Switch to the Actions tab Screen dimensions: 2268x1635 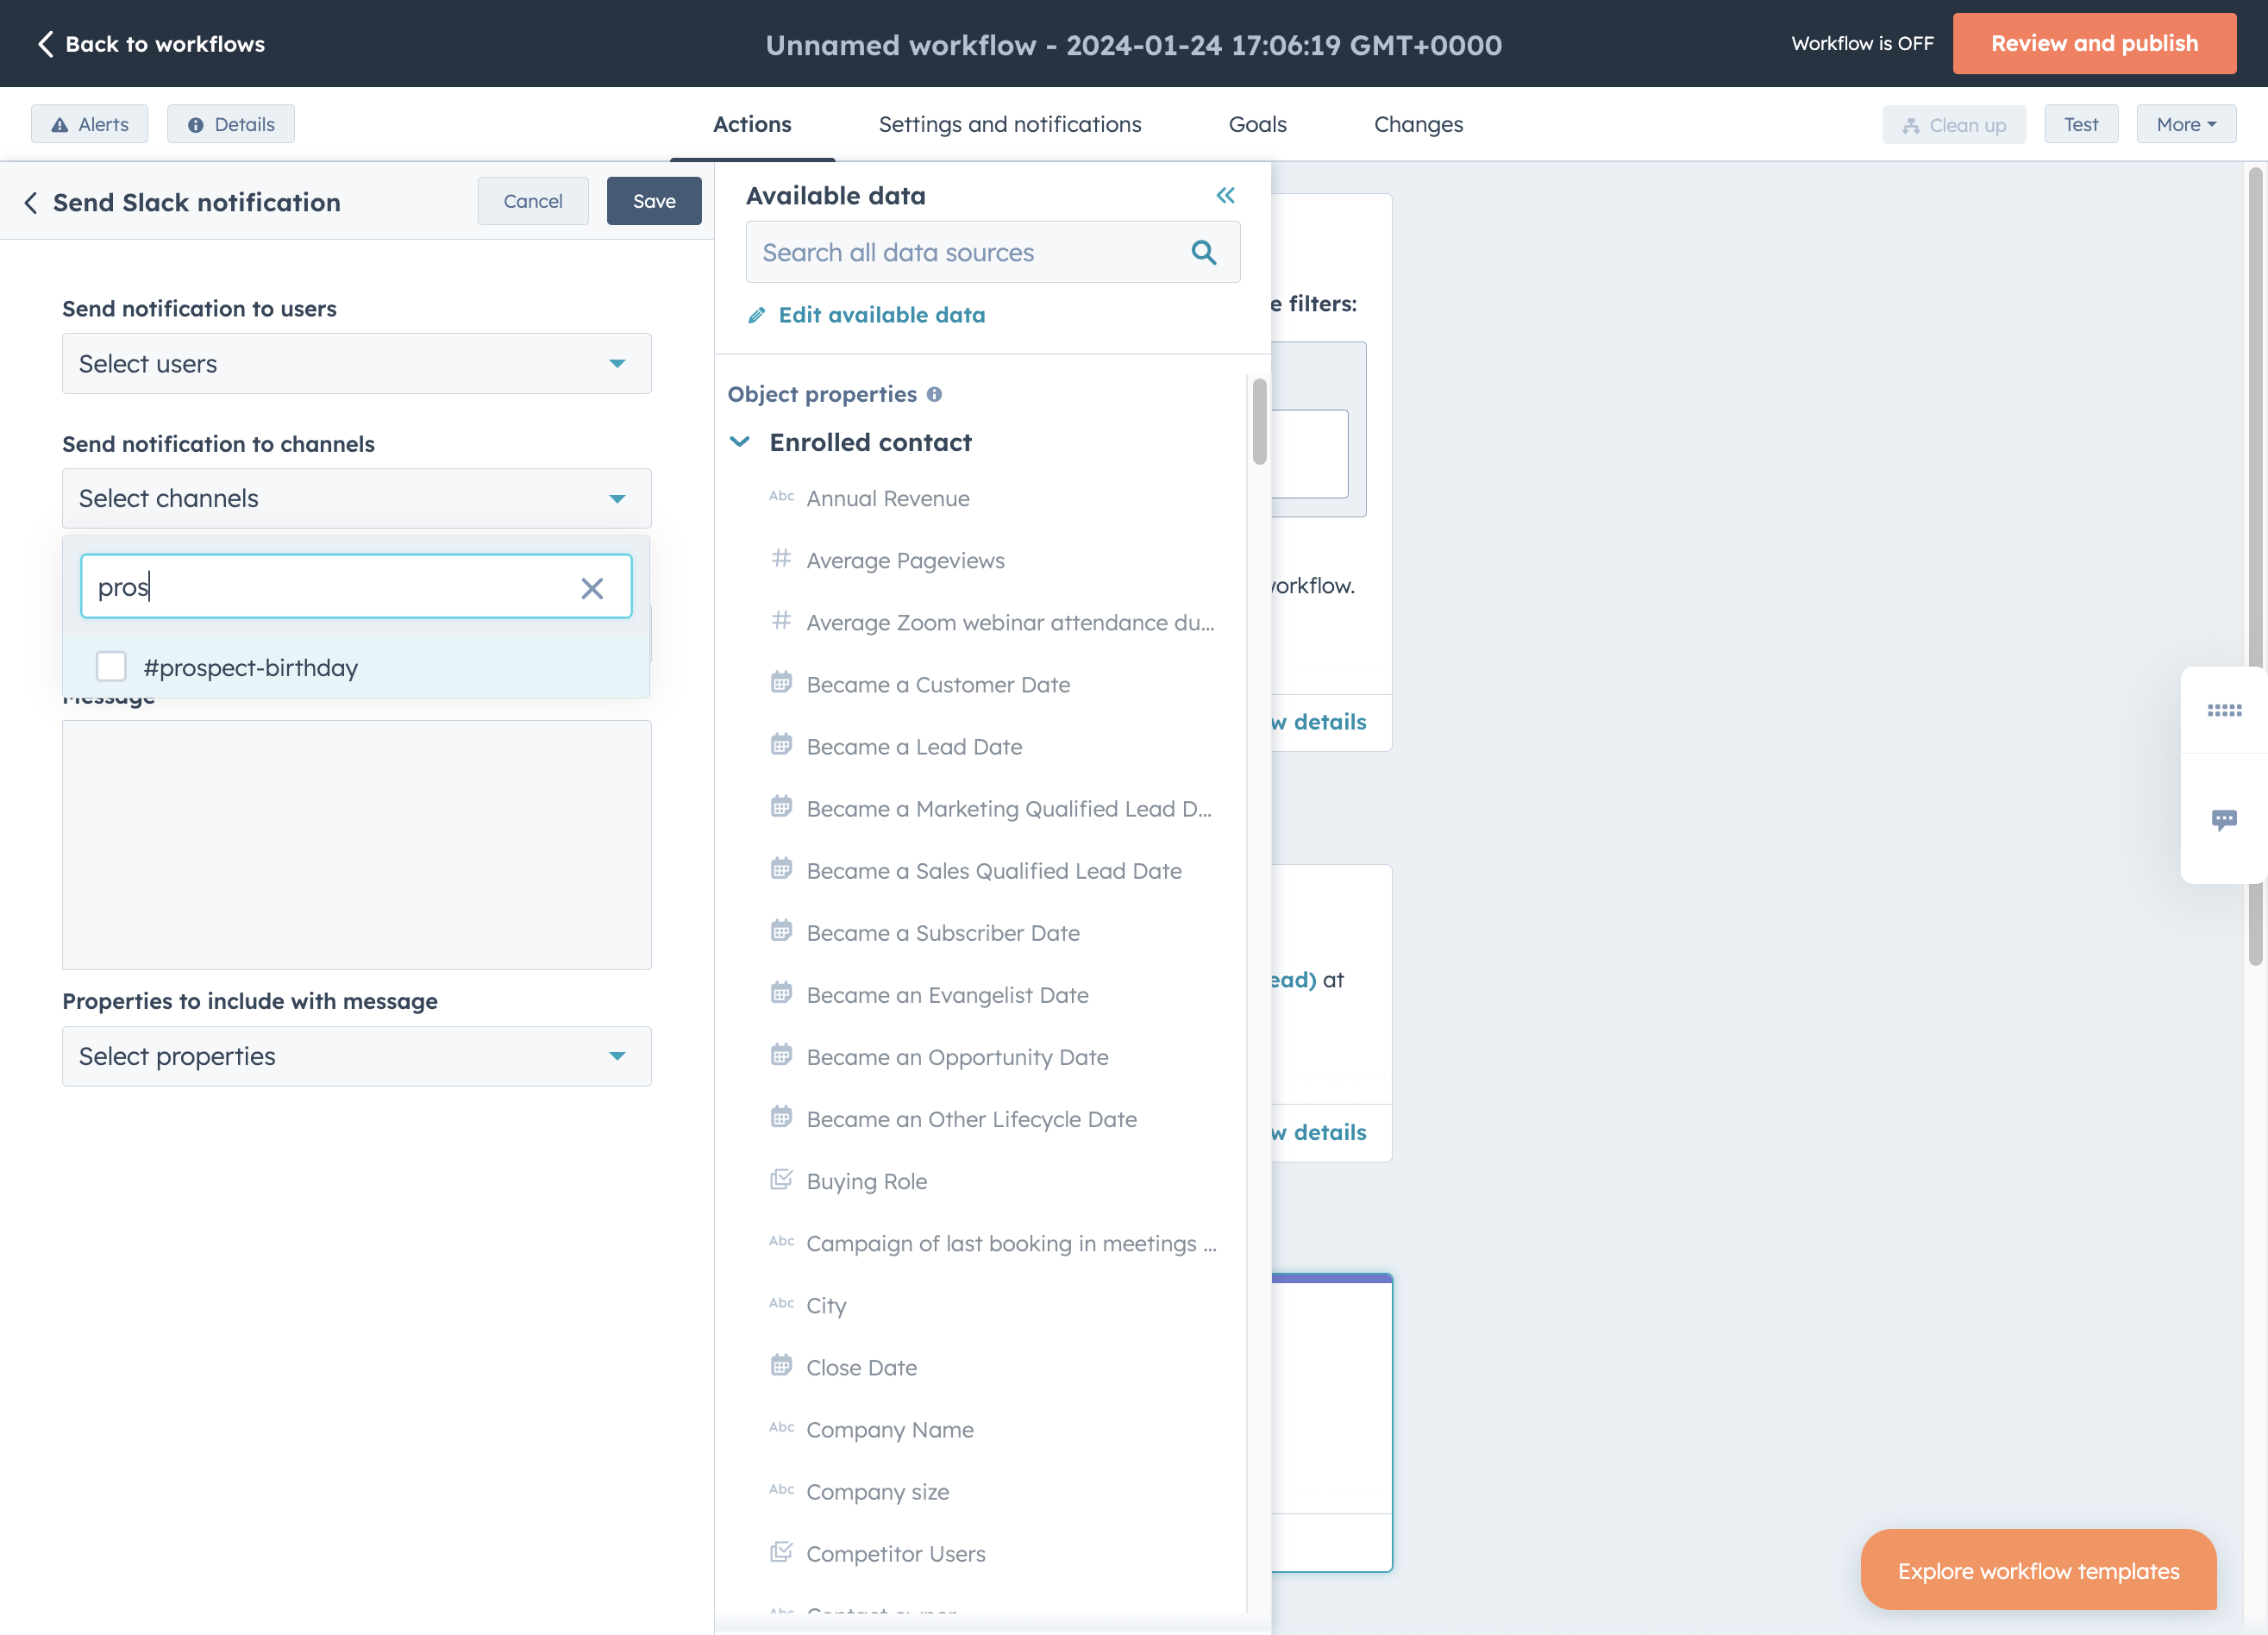point(752,125)
